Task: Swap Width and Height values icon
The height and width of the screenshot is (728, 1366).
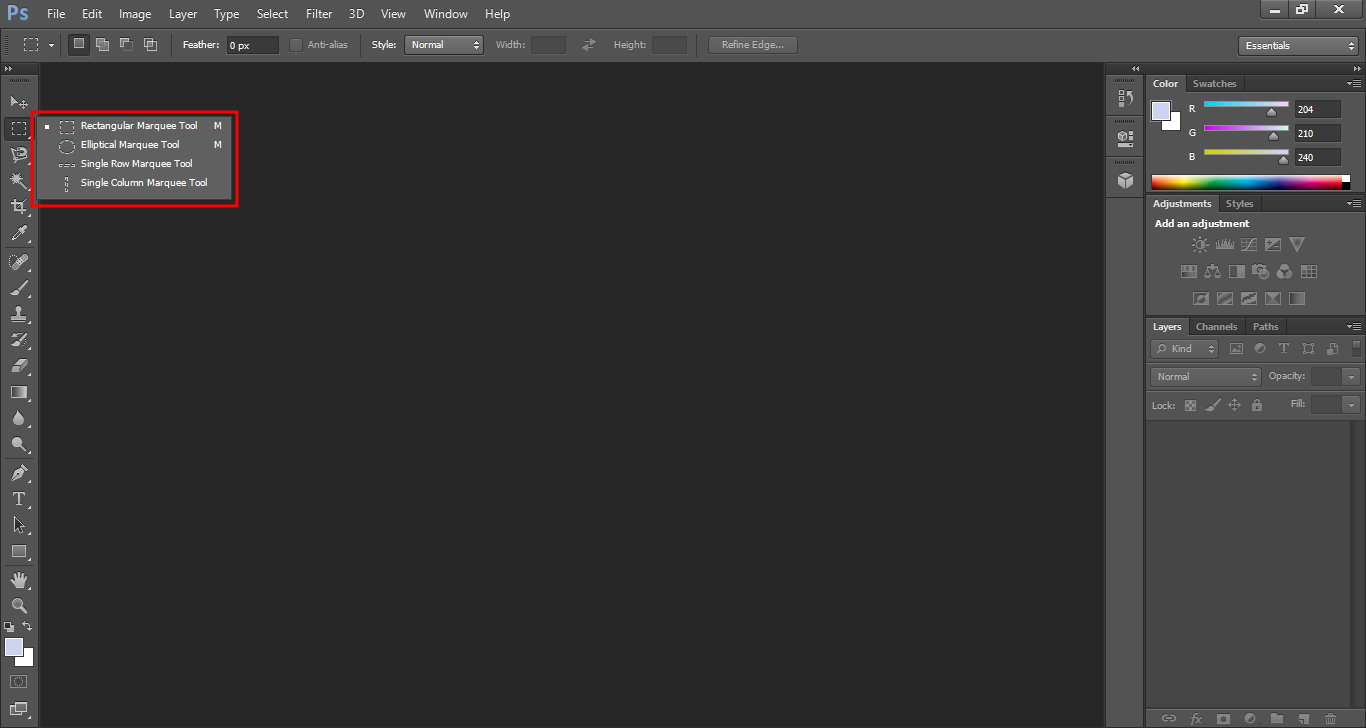Action: pyautogui.click(x=589, y=45)
